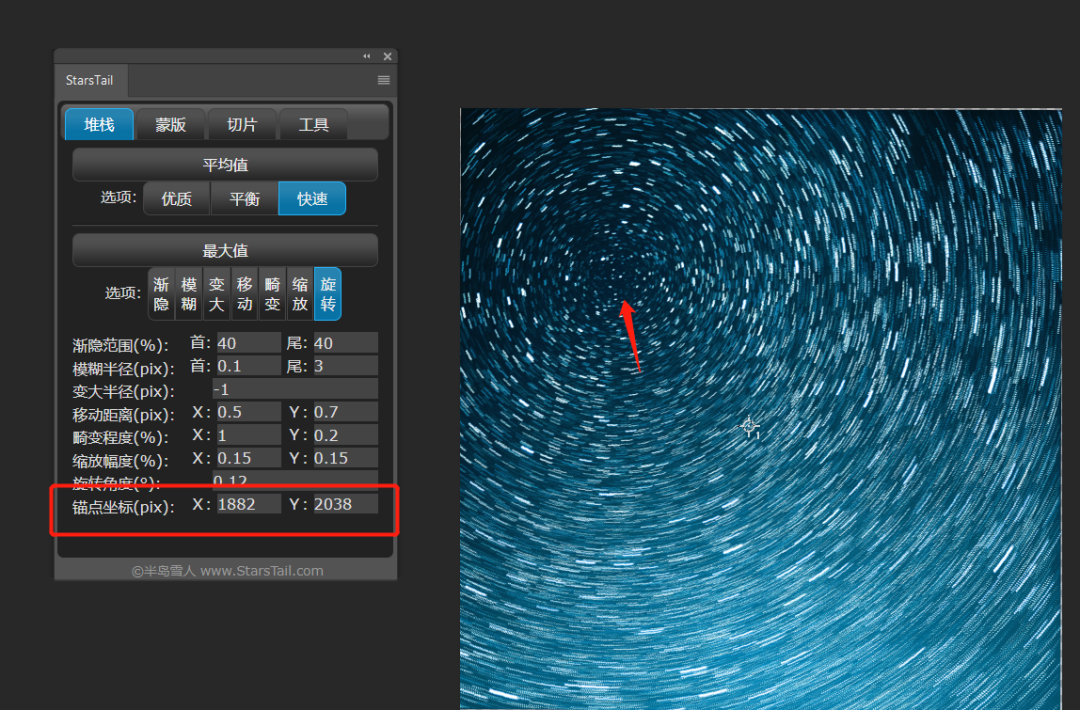1080x710 pixels.
Task: Select the 优质 quality option
Action: pos(177,199)
